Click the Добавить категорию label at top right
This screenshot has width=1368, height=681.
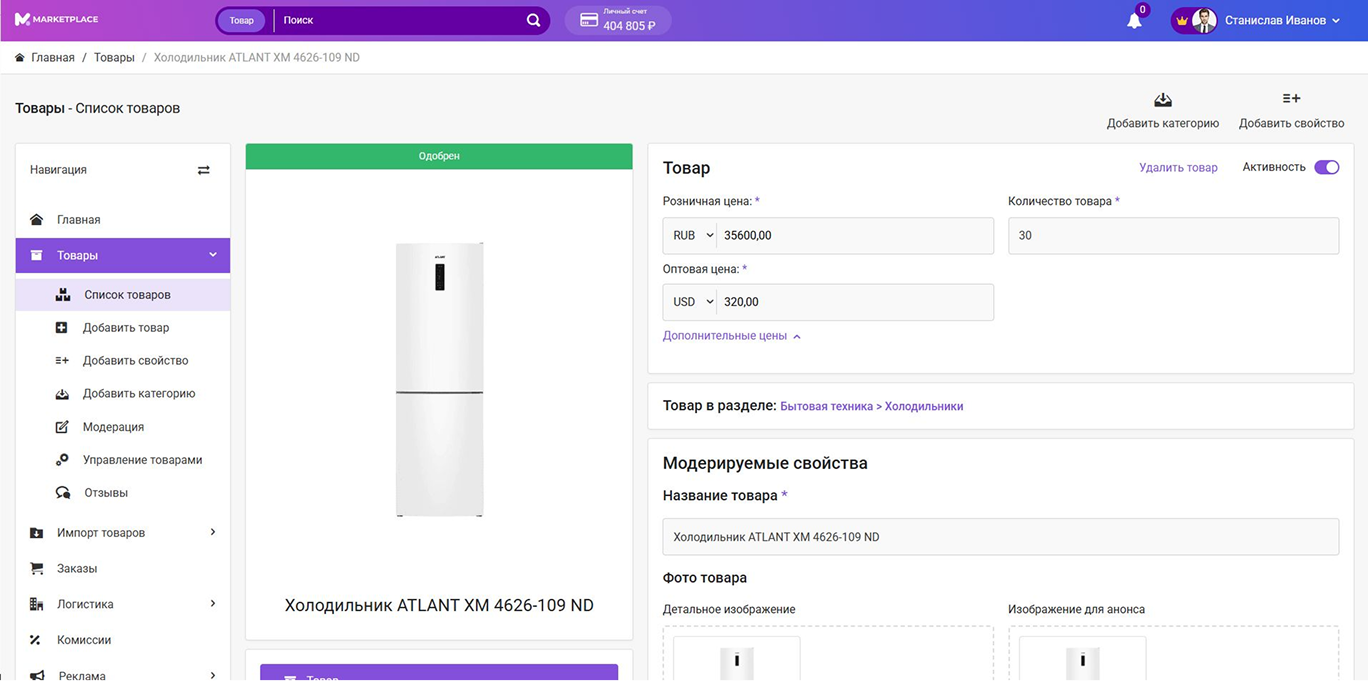1163,124
